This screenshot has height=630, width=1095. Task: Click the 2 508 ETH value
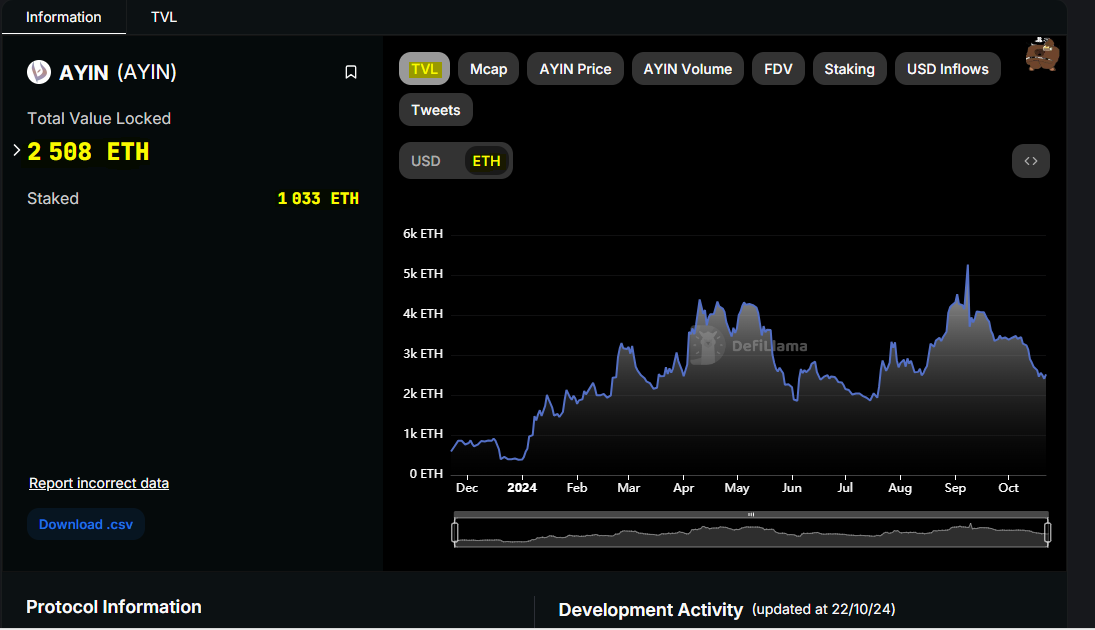(x=88, y=152)
